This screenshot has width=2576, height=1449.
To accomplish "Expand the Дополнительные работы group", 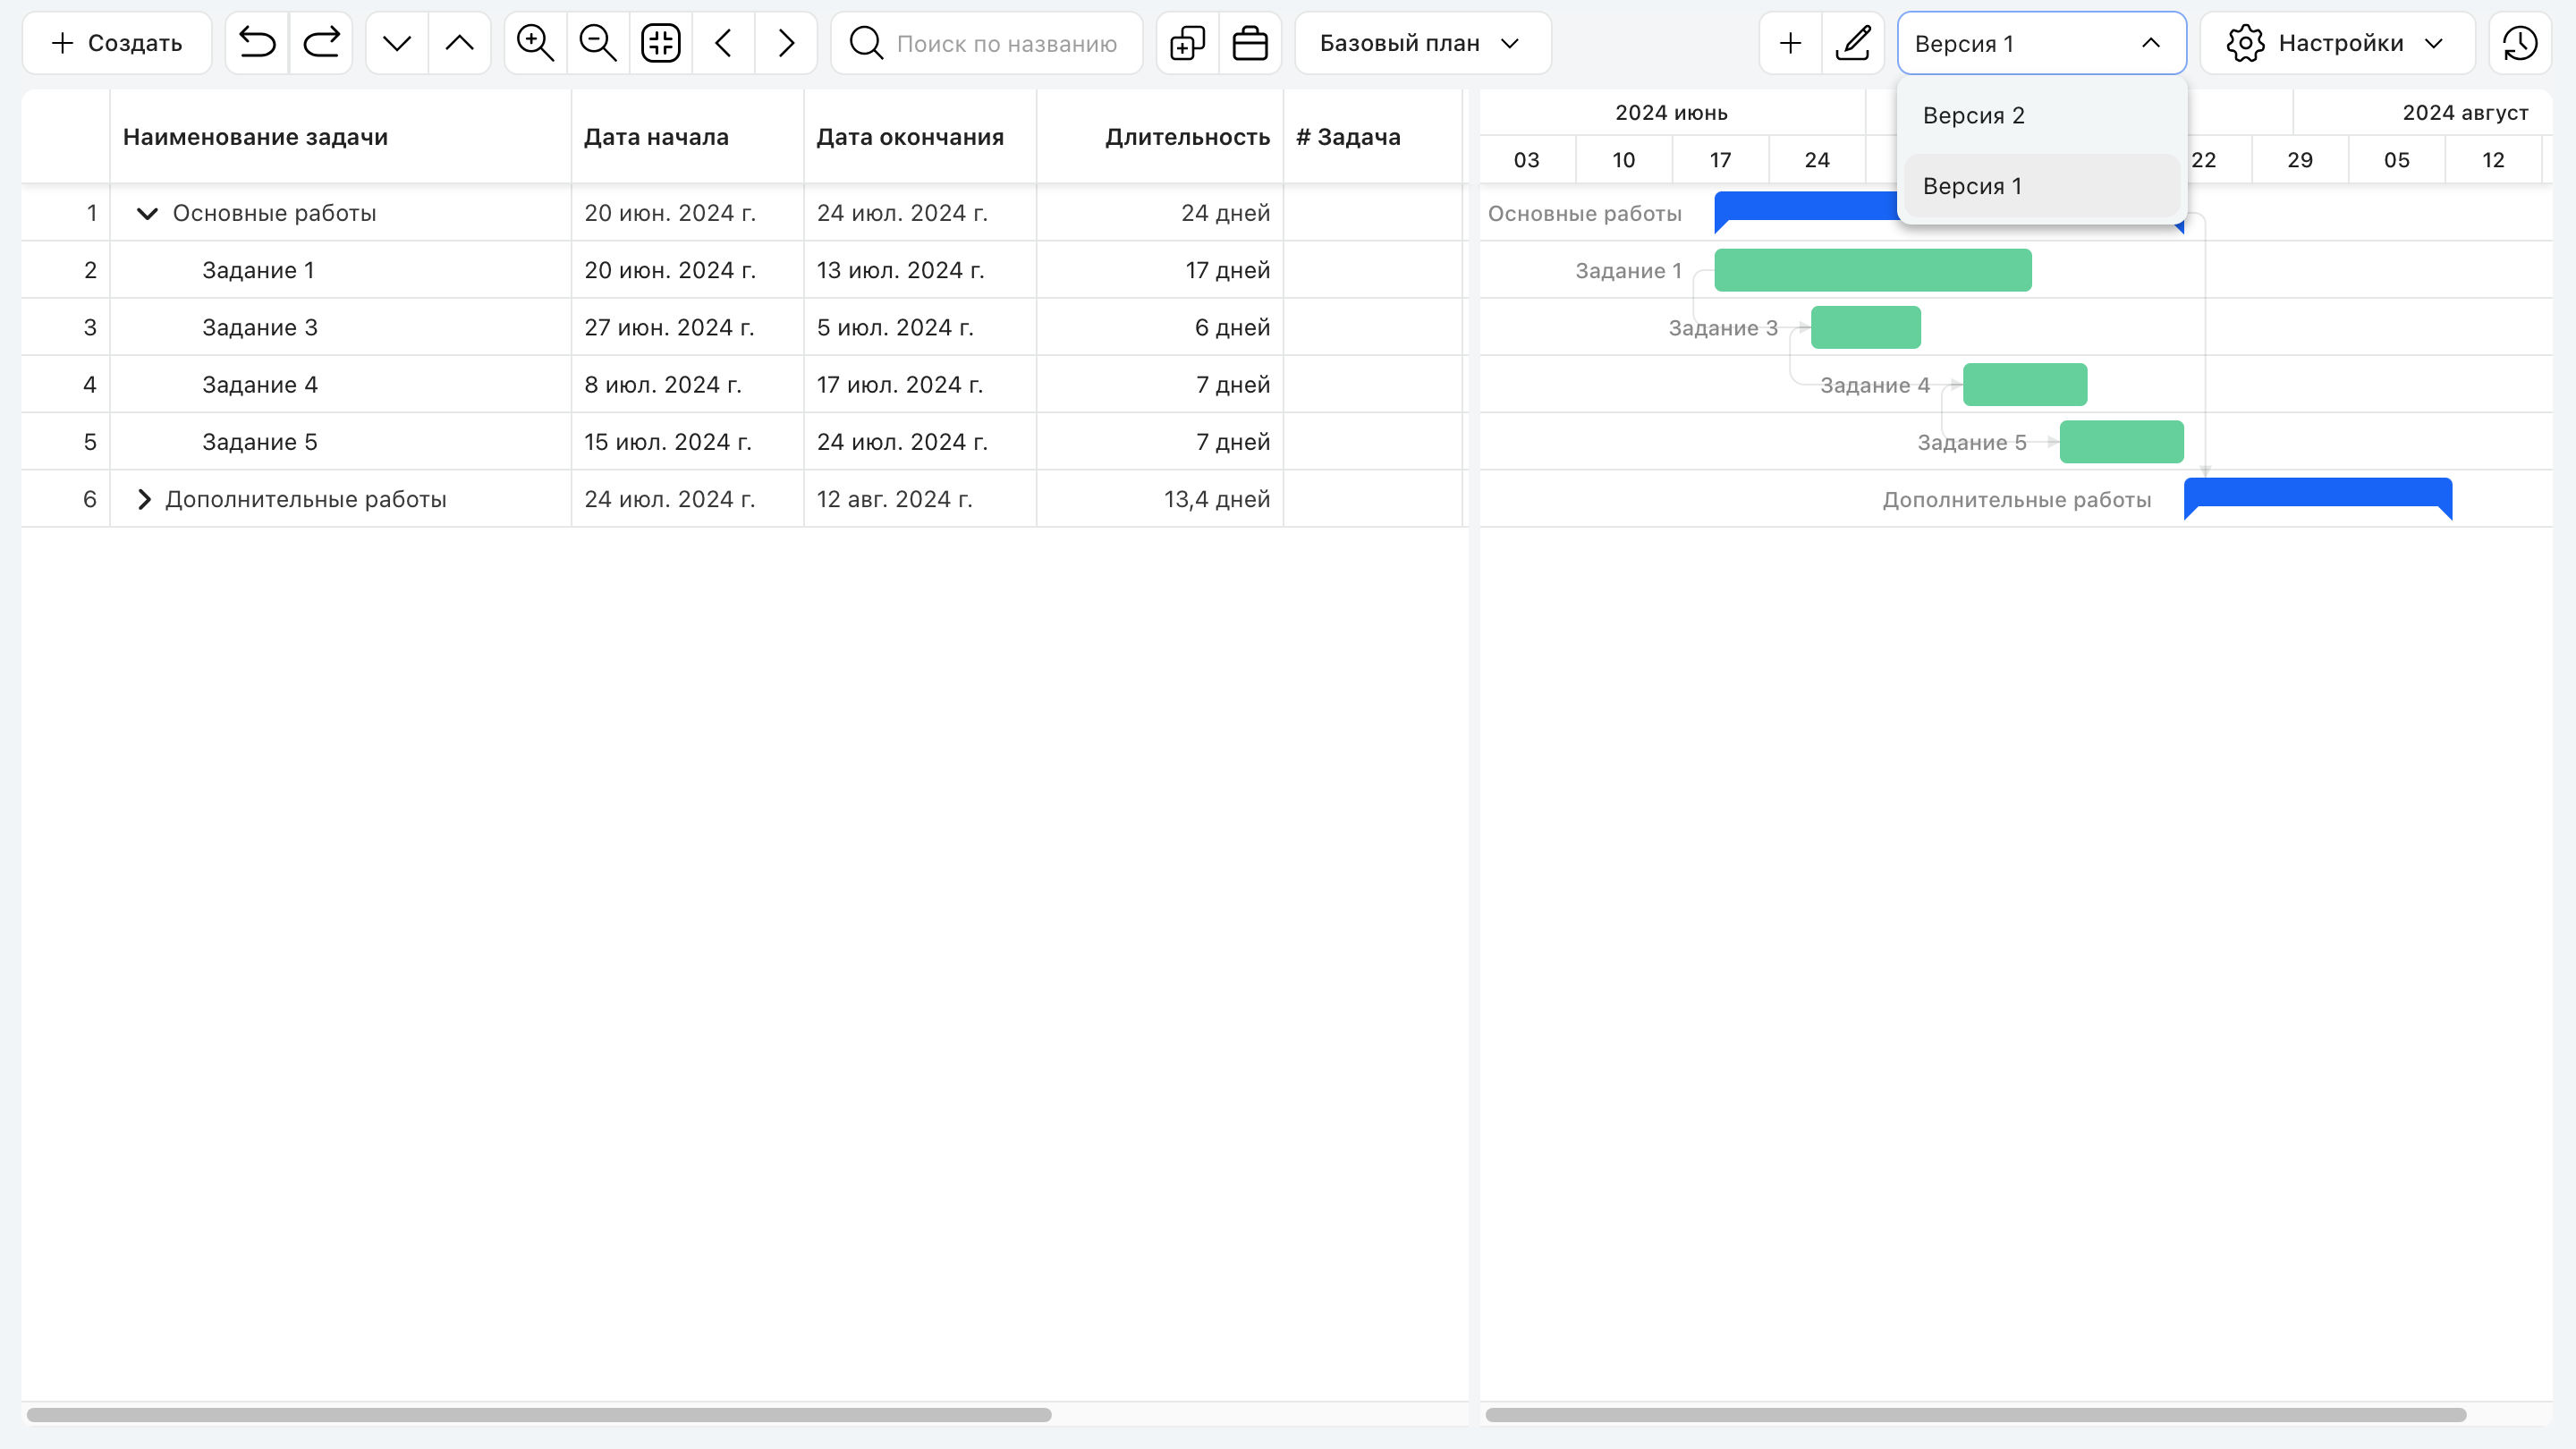I will point(144,499).
